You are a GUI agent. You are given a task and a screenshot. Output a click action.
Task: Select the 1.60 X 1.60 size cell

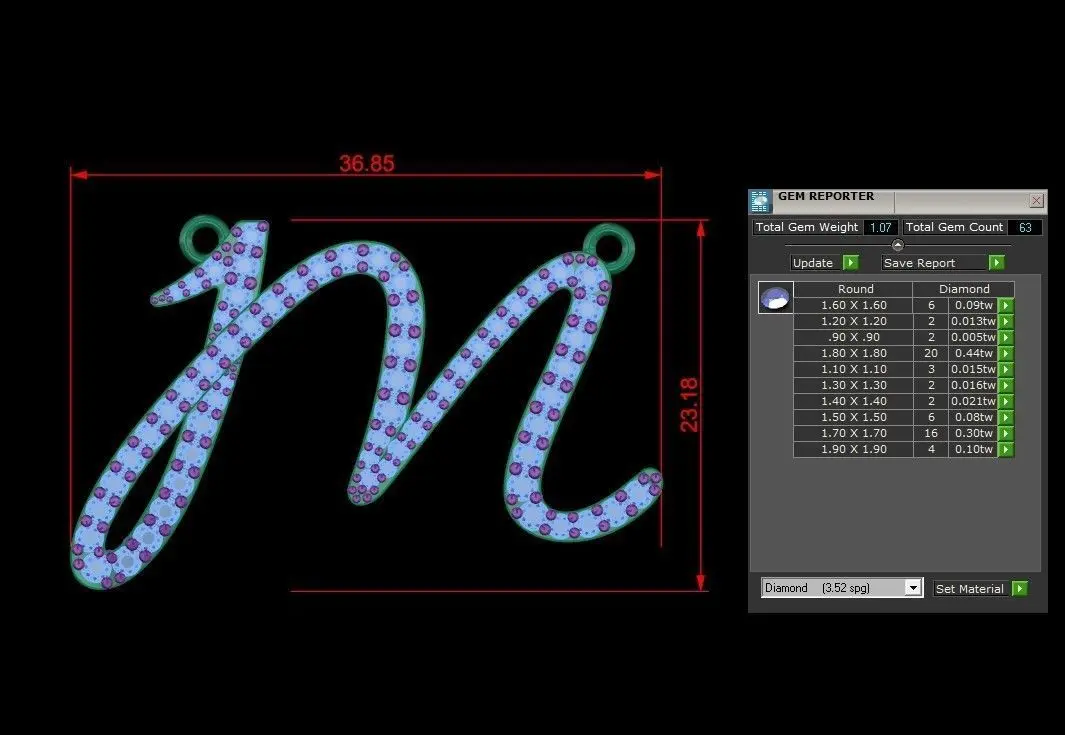[854, 306]
